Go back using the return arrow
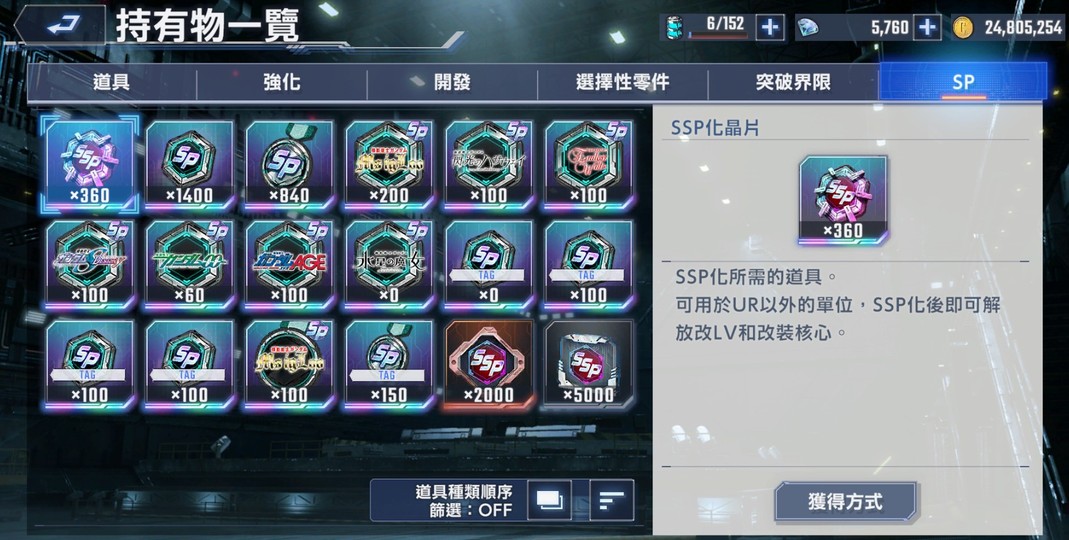The width and height of the screenshot is (1069, 540). point(61,26)
